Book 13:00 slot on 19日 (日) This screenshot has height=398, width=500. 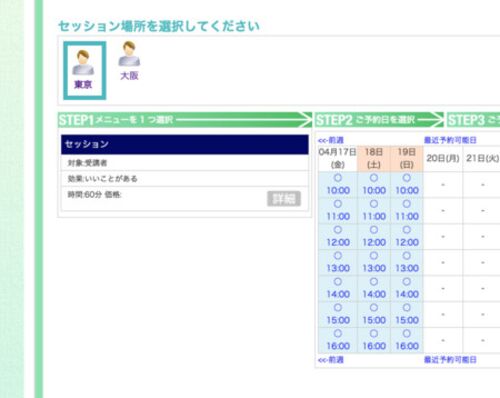[x=407, y=263]
